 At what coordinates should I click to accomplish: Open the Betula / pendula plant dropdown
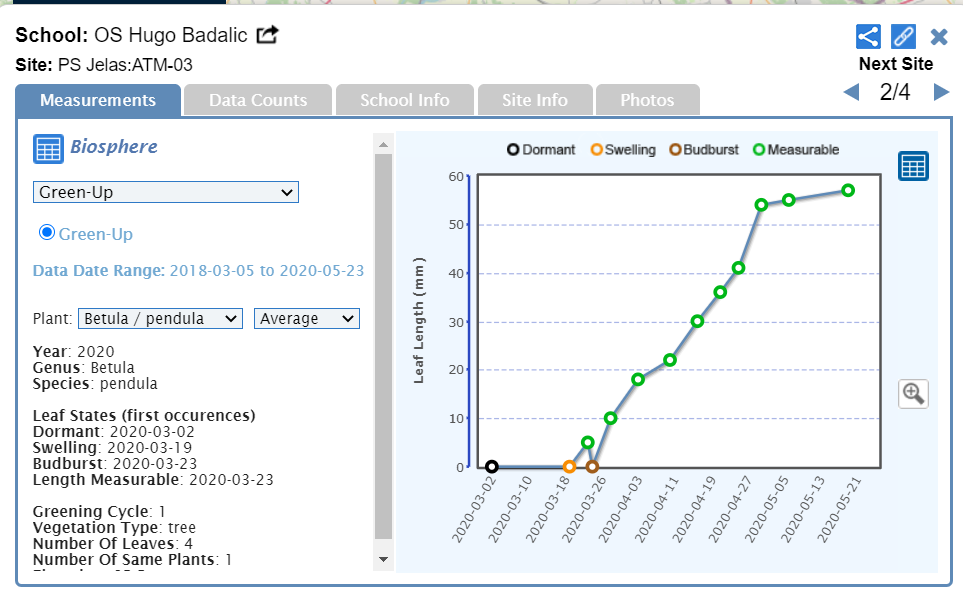tap(160, 318)
